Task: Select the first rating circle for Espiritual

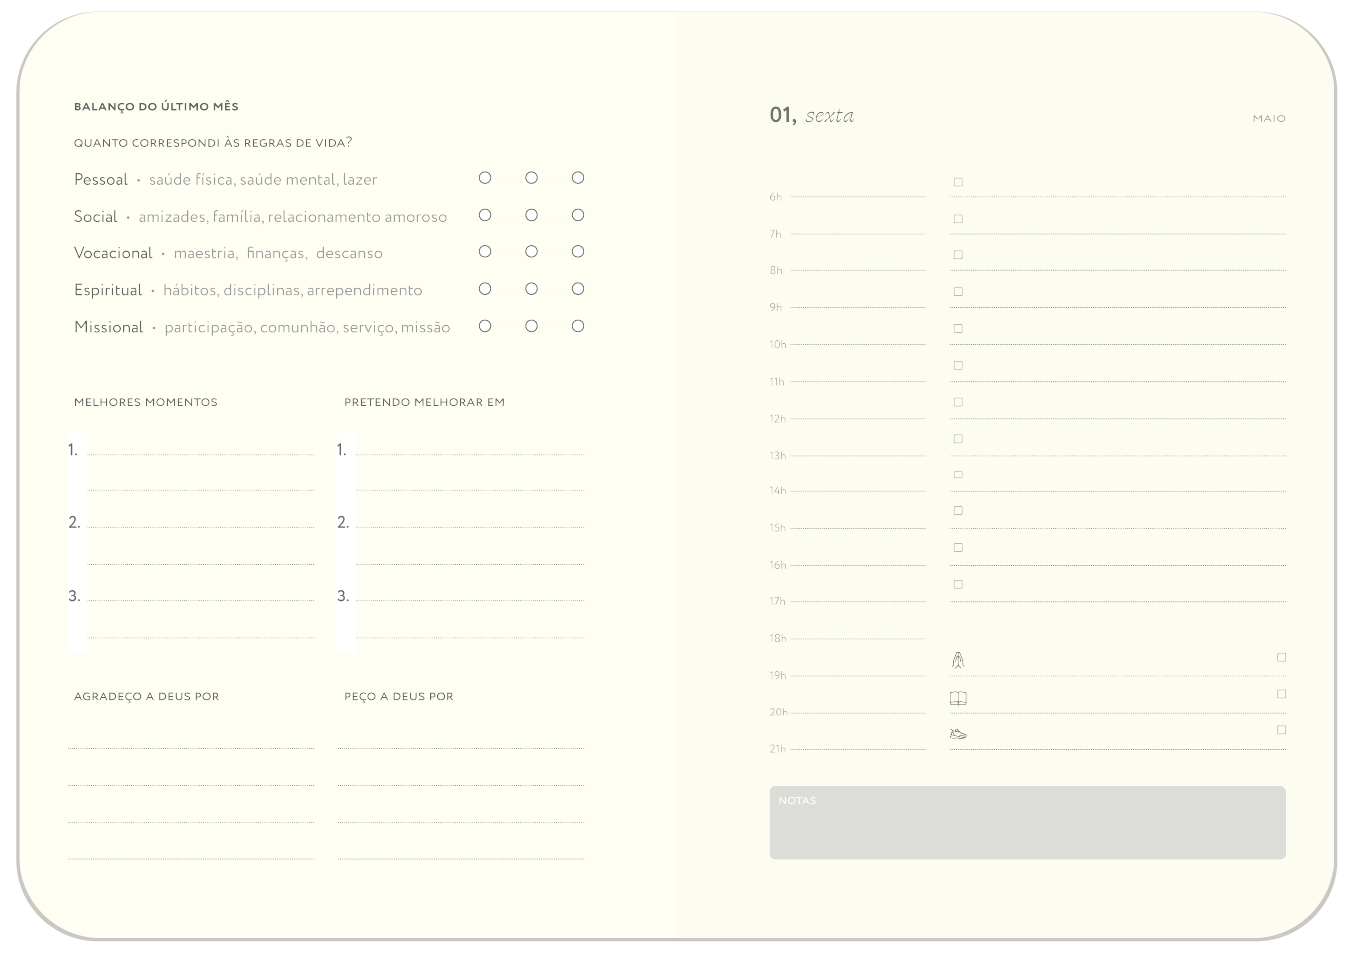Action: pyautogui.click(x=485, y=289)
